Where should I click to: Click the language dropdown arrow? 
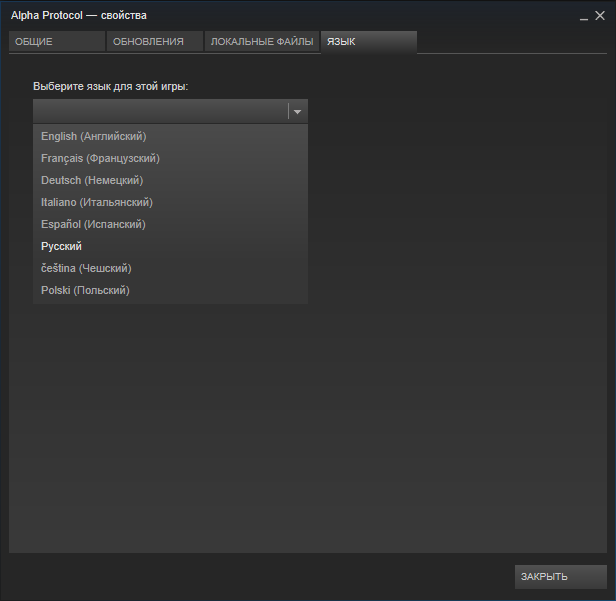[x=297, y=112]
